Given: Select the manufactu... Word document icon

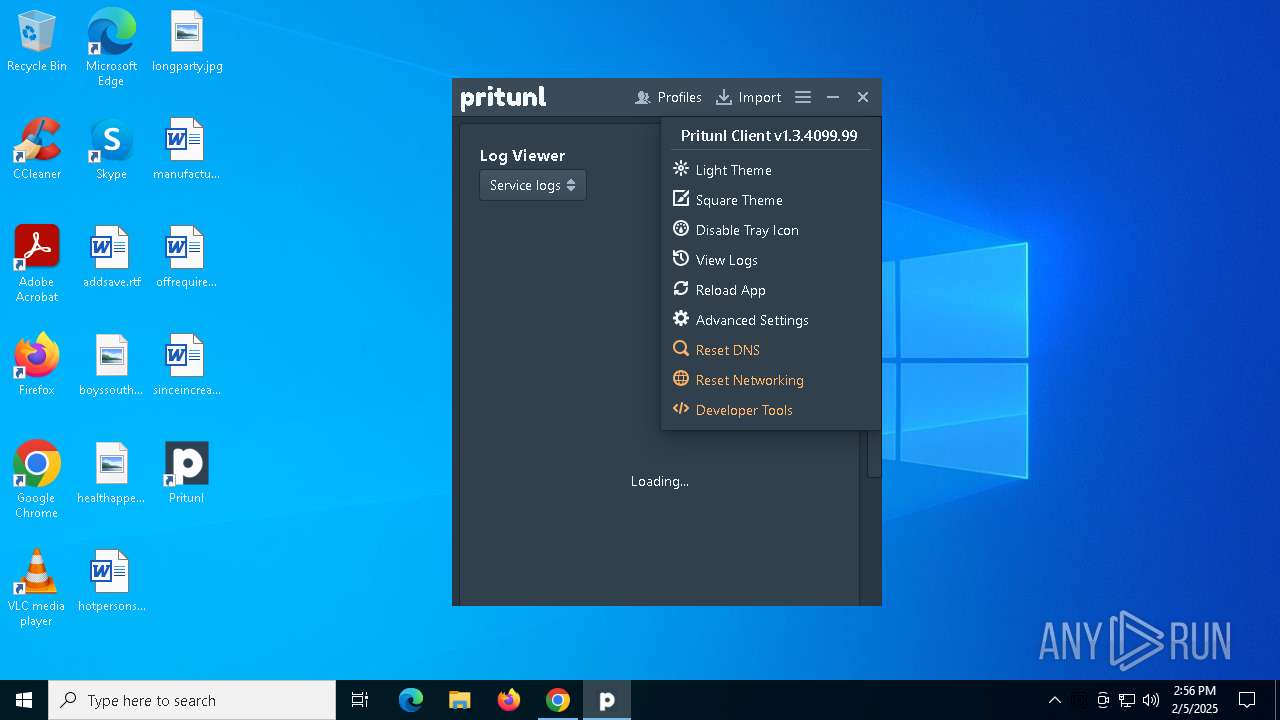Looking at the screenshot, I should tap(187, 150).
